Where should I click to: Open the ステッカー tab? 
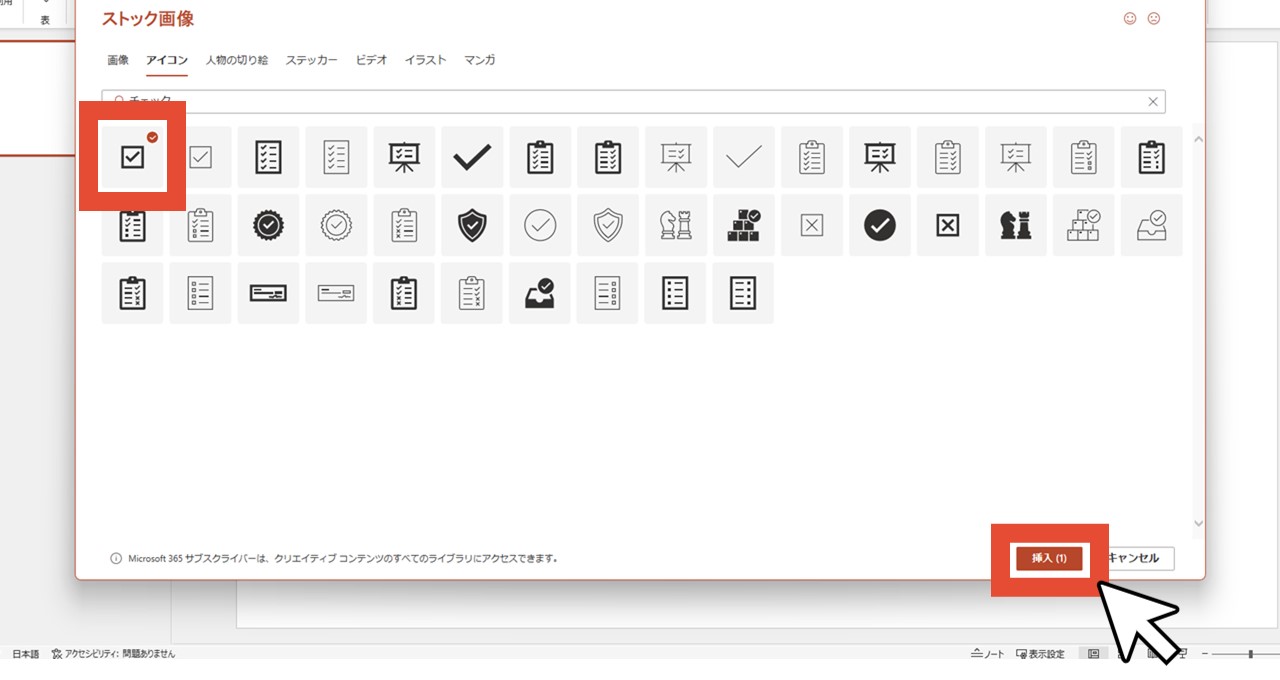click(x=311, y=60)
